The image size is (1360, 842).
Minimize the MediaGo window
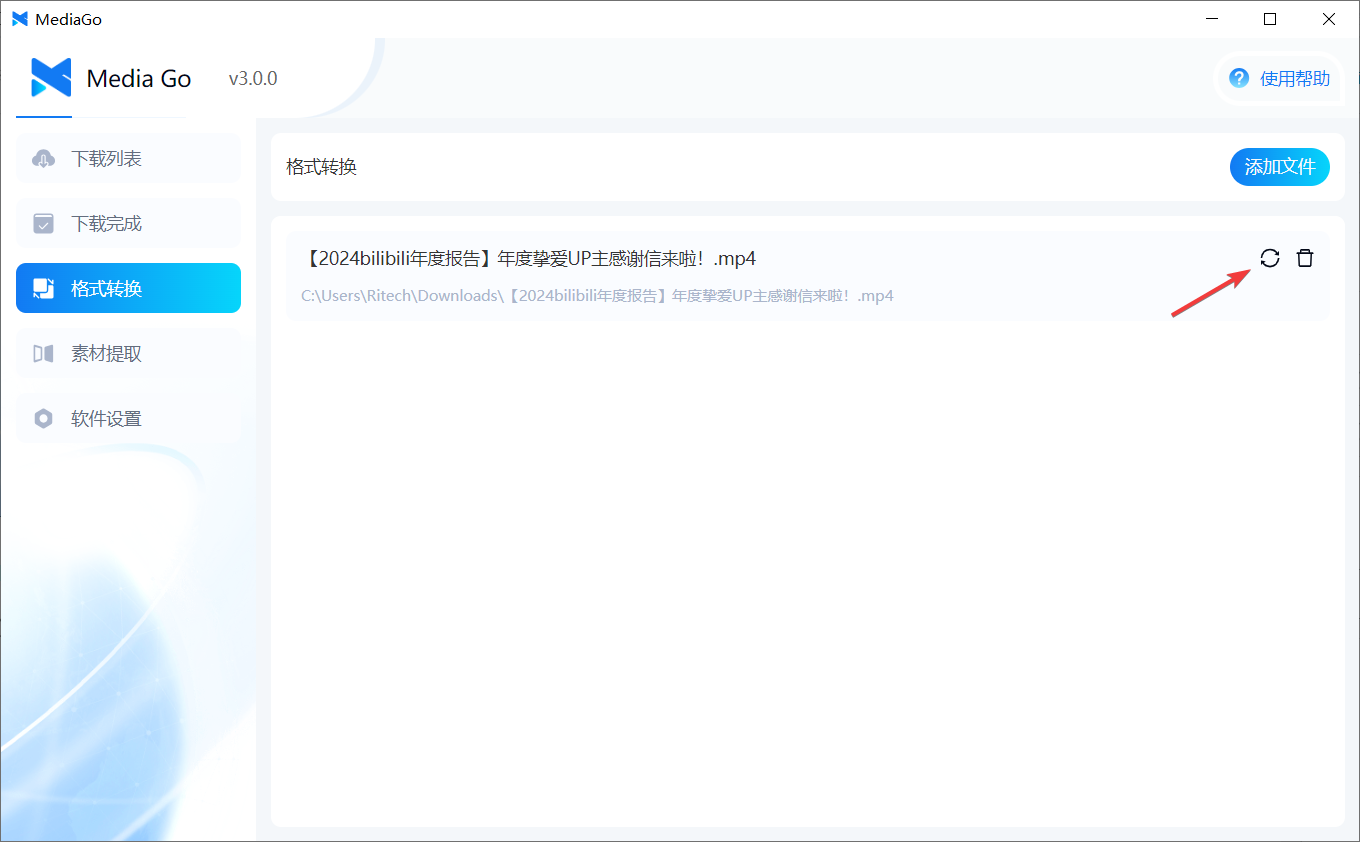(x=1211, y=19)
